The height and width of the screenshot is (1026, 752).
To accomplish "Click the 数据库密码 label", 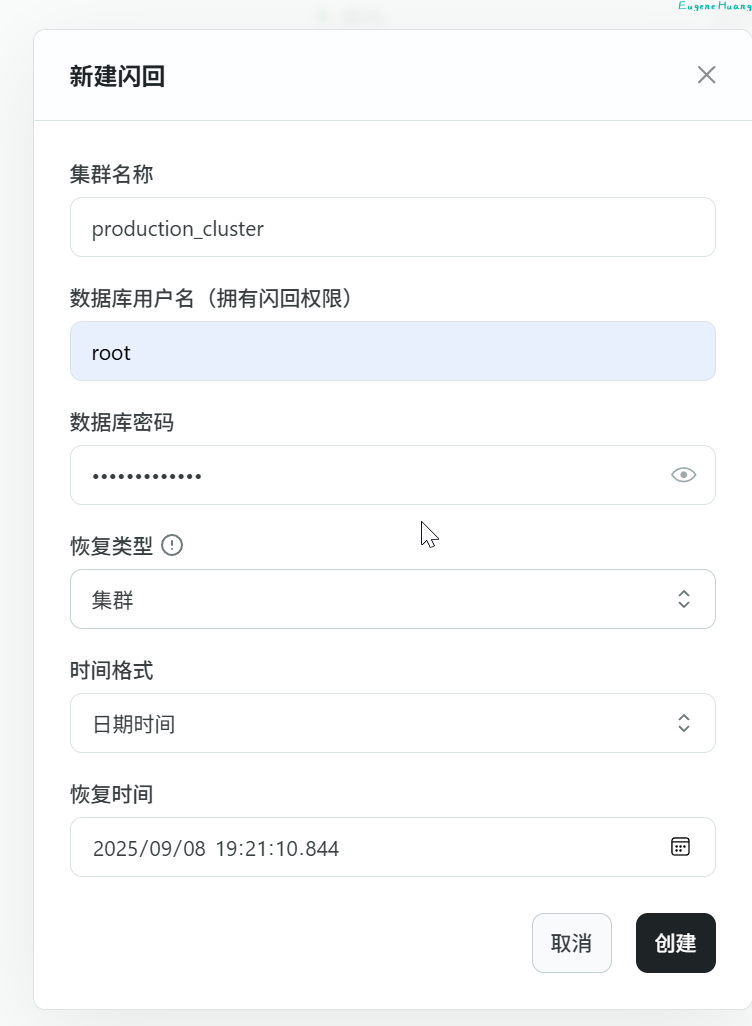I will pyautogui.click(x=121, y=423).
